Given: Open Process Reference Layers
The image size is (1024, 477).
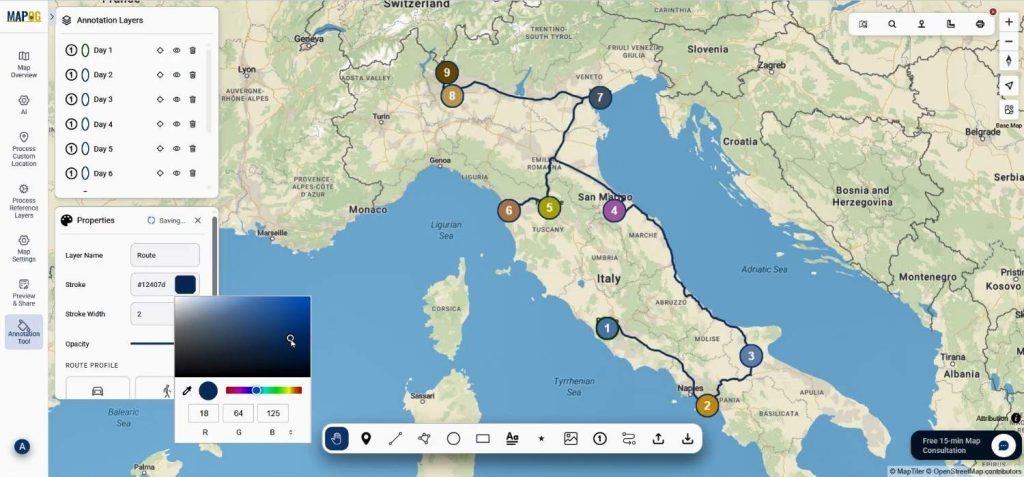Looking at the screenshot, I should tap(24, 201).
